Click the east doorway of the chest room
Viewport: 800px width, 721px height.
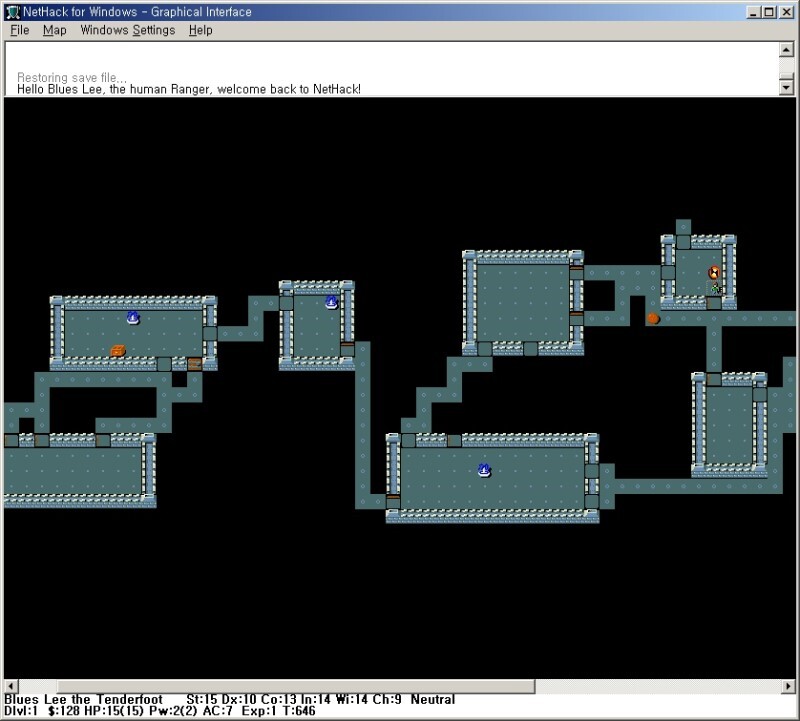click(210, 334)
